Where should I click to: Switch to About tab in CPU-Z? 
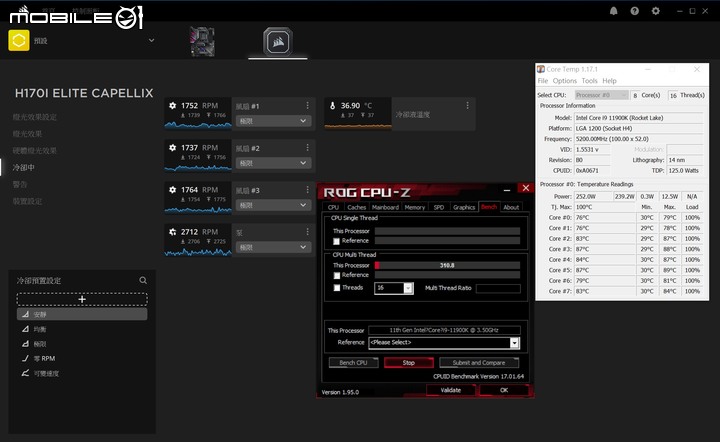pos(511,207)
